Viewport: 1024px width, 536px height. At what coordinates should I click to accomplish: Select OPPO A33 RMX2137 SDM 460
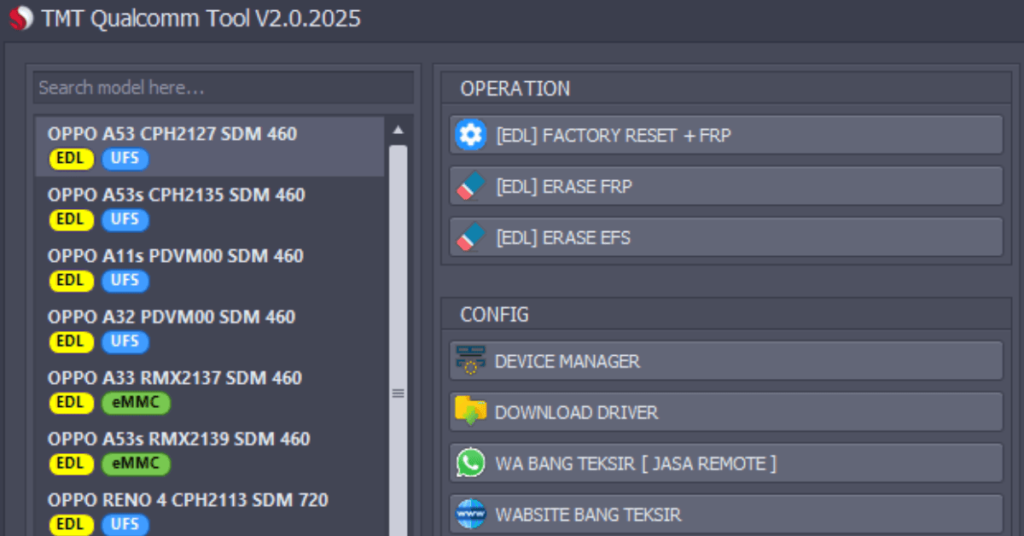coord(210,390)
